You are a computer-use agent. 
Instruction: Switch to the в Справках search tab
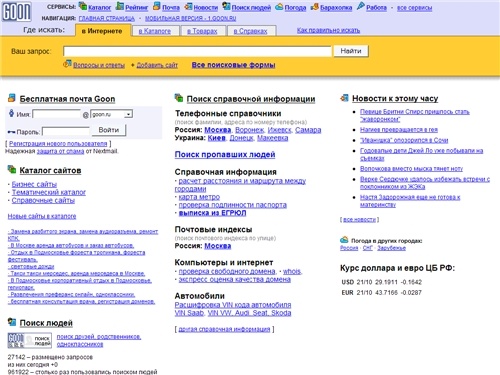point(251,31)
